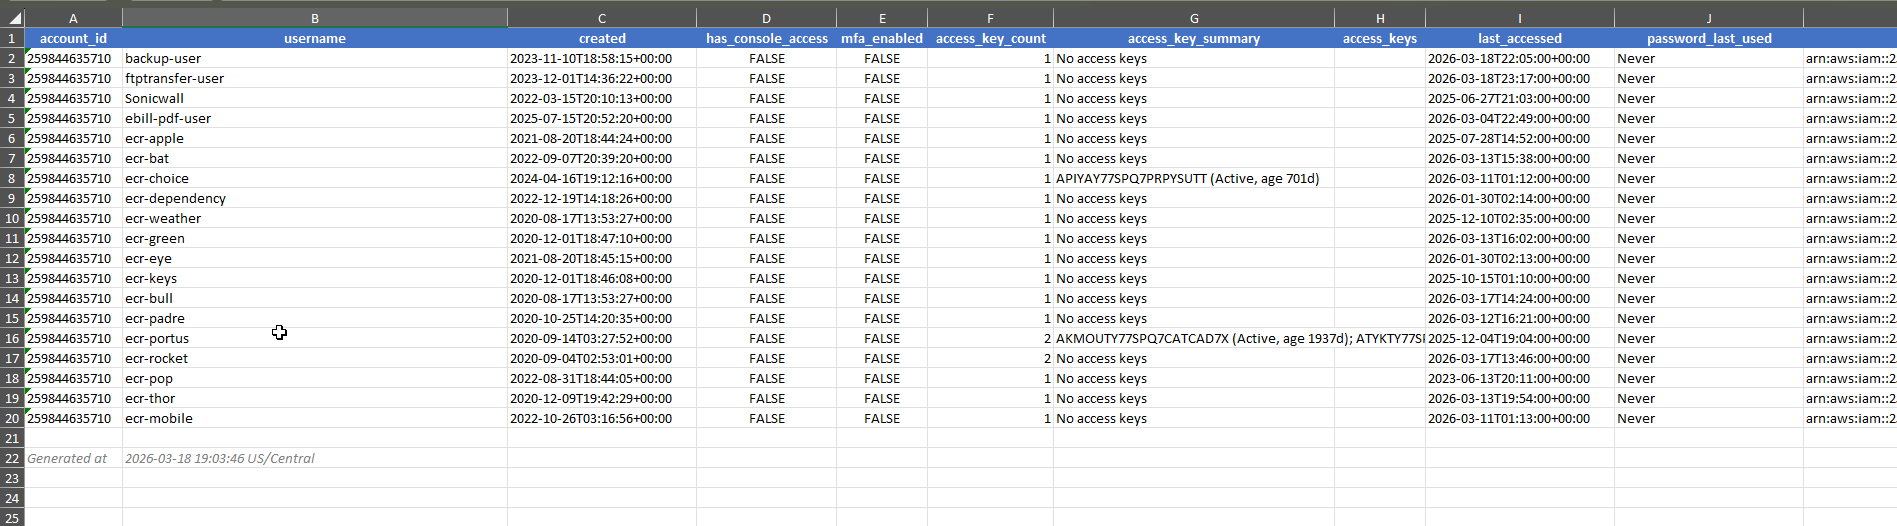Click 'Never' in ecr-thor row
The width and height of the screenshot is (1897, 526).
[1709, 398]
